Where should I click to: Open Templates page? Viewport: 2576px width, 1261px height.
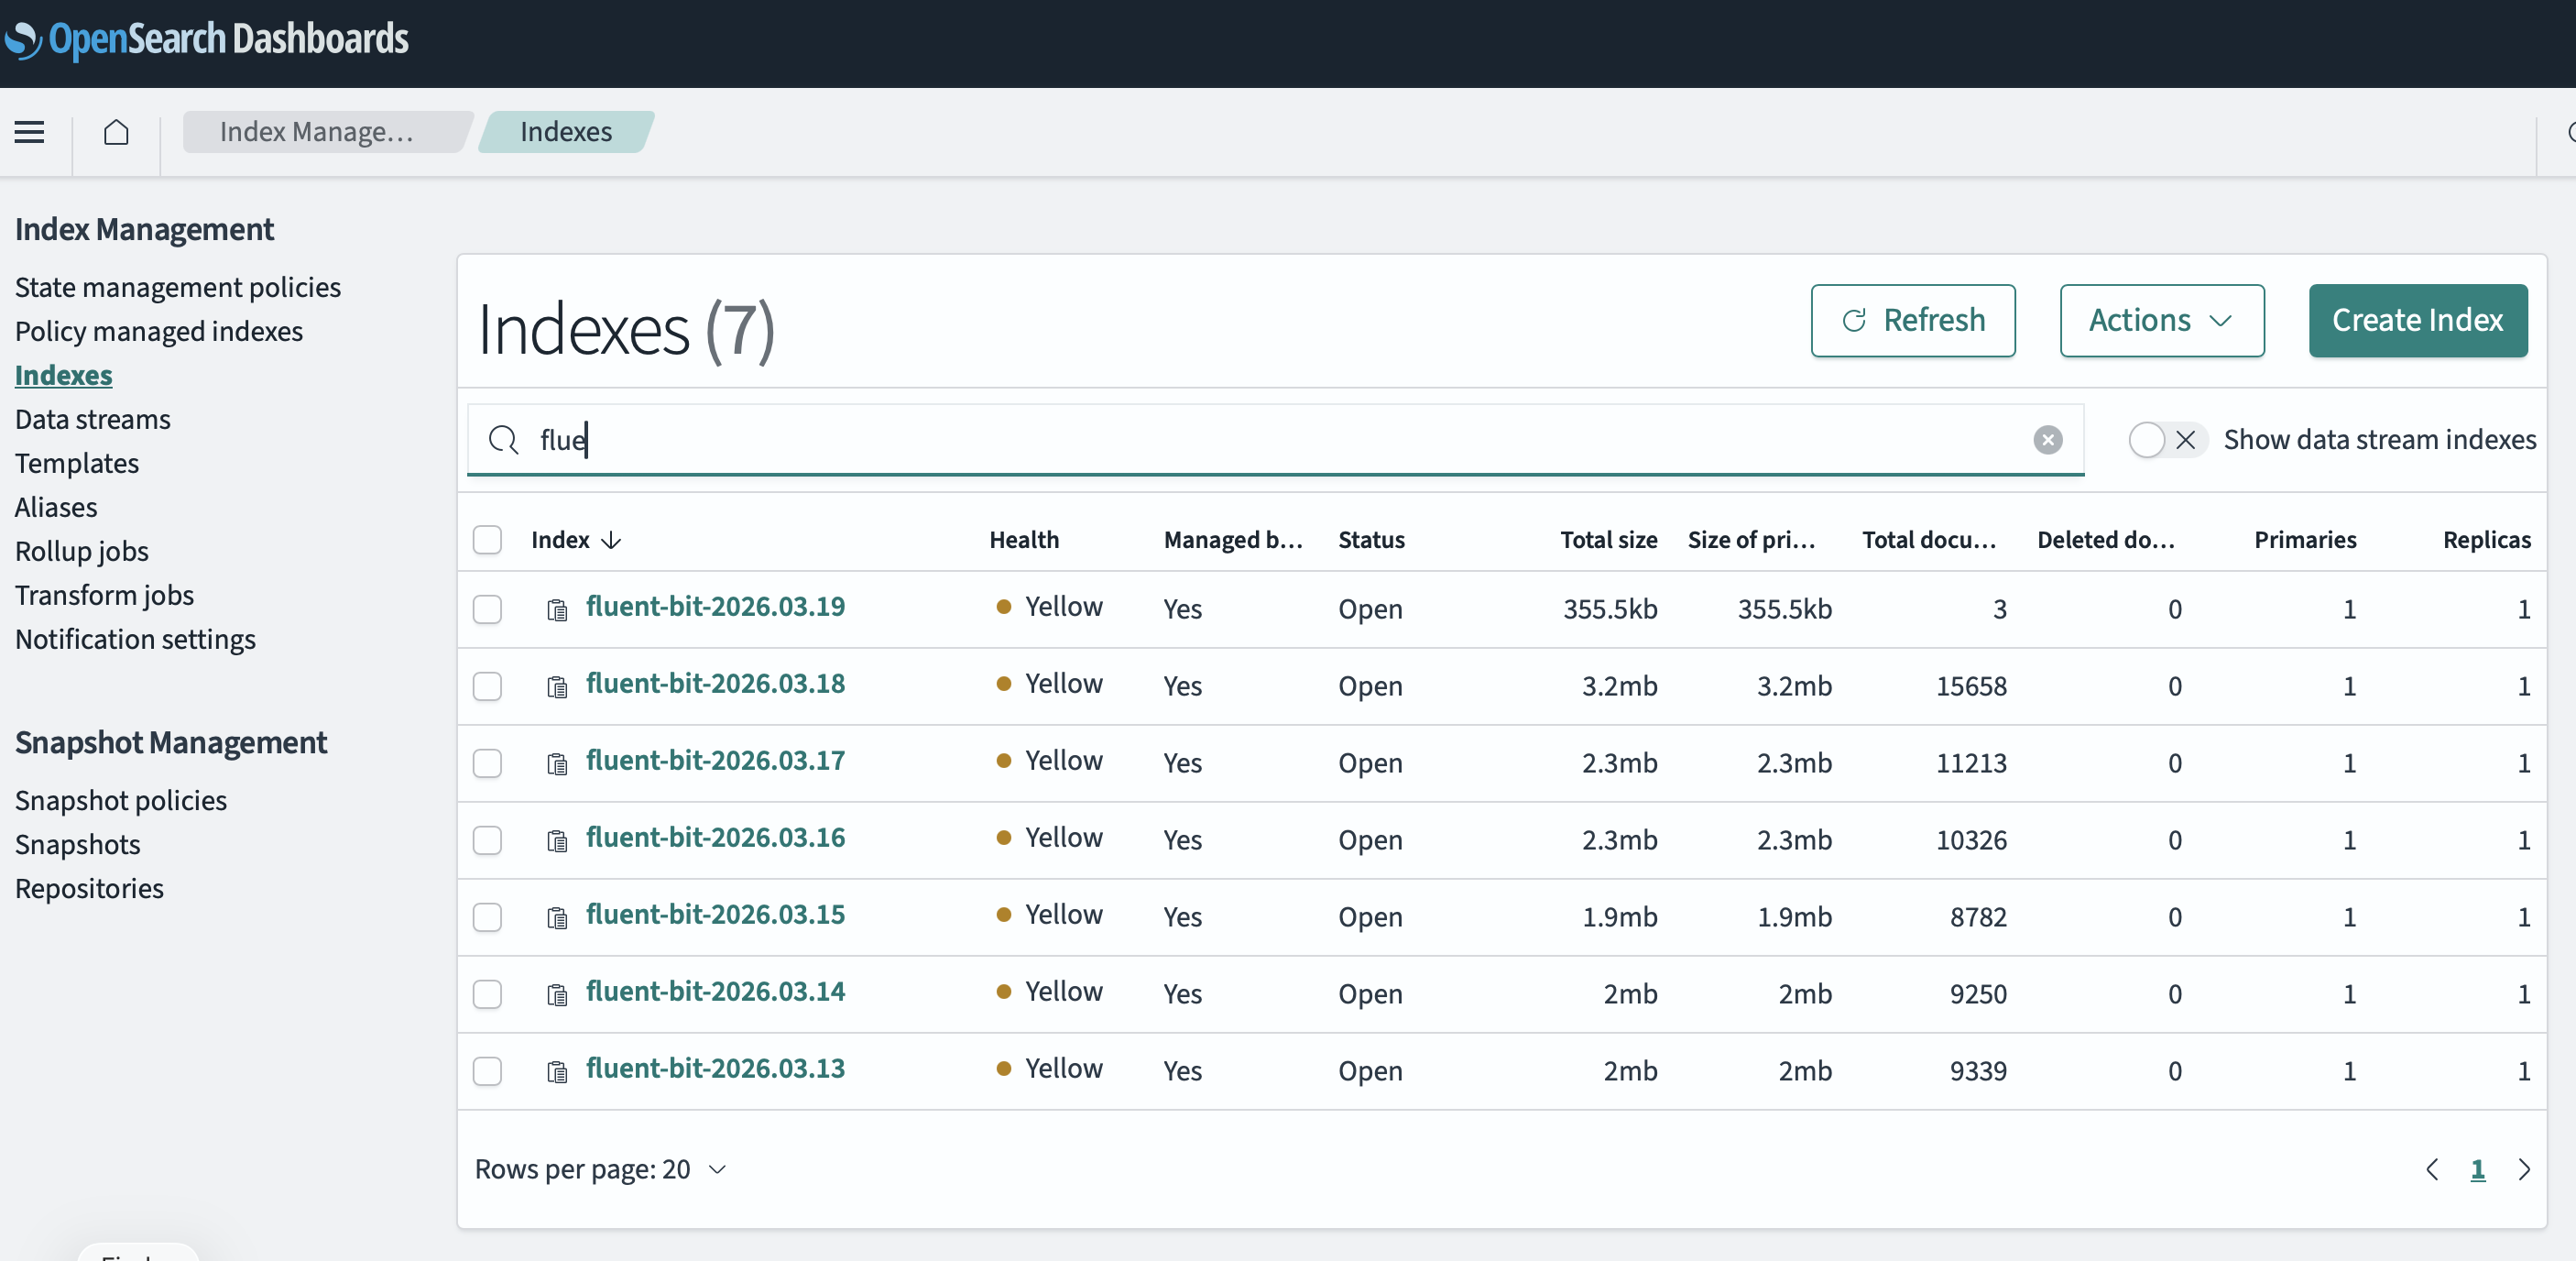click(x=77, y=463)
